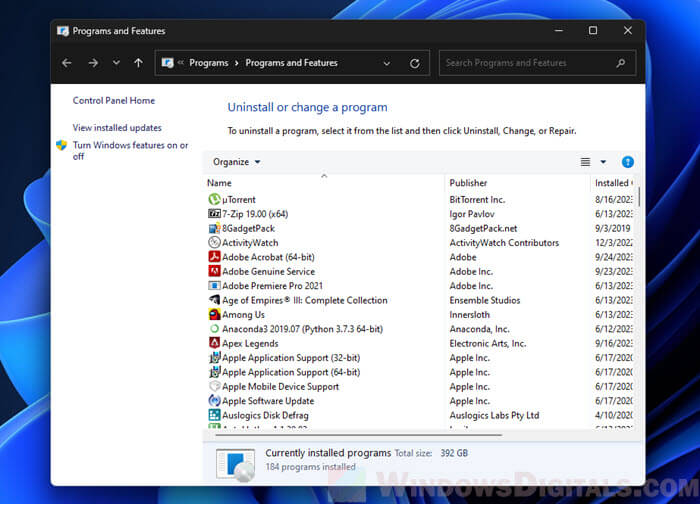Select the Igor Pavlov publisher cell
The image size is (700, 505).
coord(472,214)
